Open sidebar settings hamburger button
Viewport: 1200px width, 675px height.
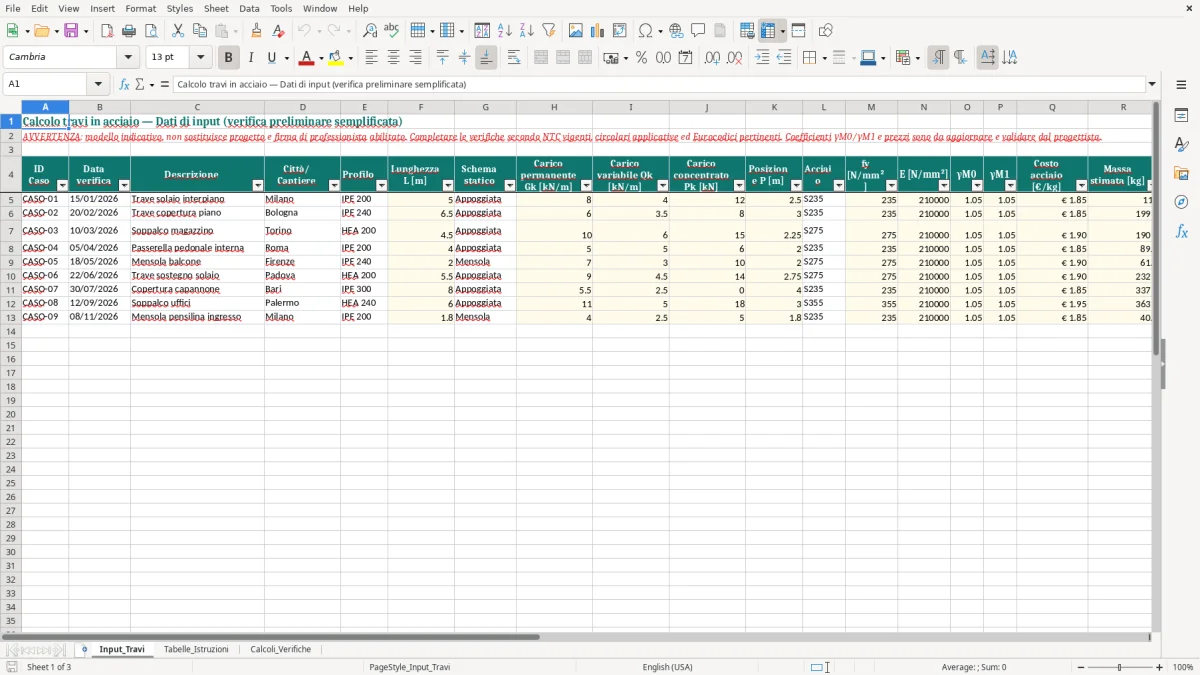[x=1181, y=84]
